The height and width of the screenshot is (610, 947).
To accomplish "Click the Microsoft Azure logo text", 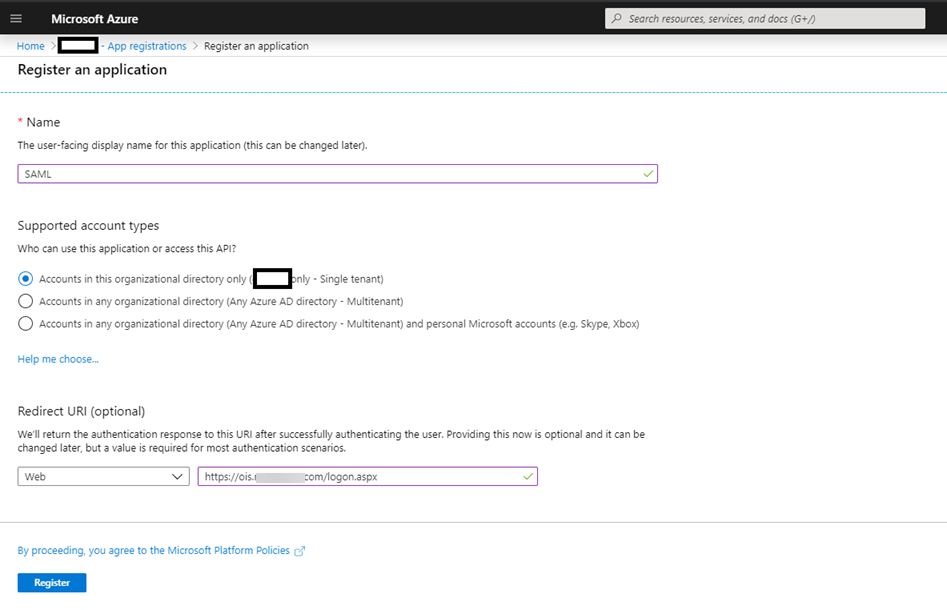I will click(94, 19).
